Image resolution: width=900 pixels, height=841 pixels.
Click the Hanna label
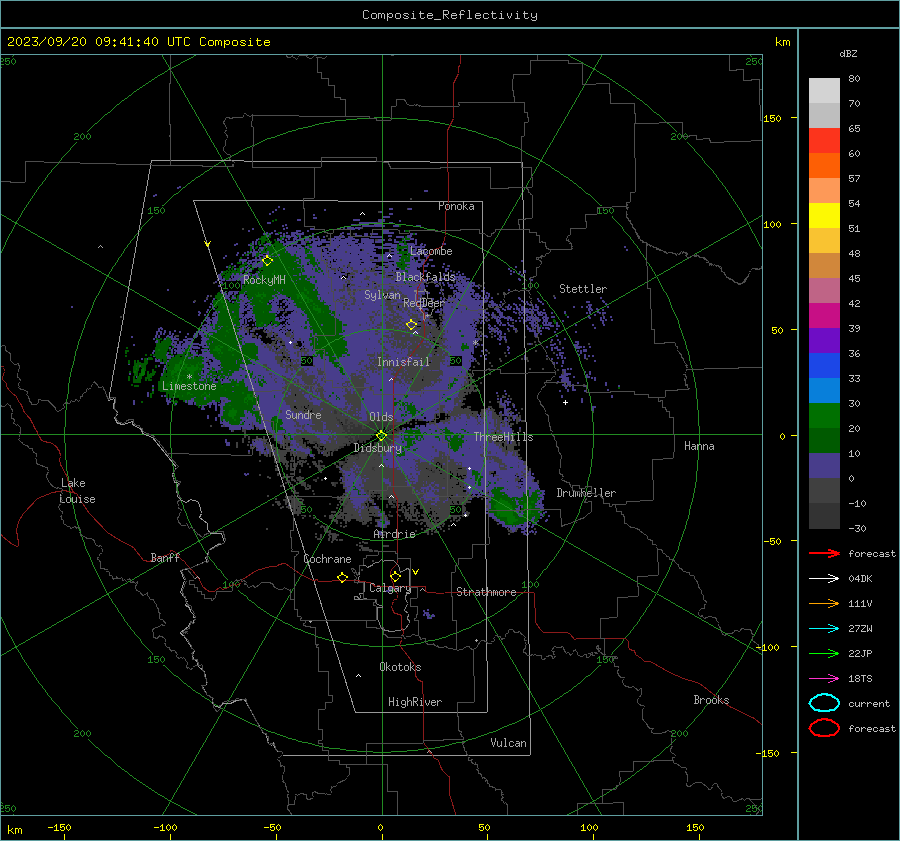click(x=699, y=446)
